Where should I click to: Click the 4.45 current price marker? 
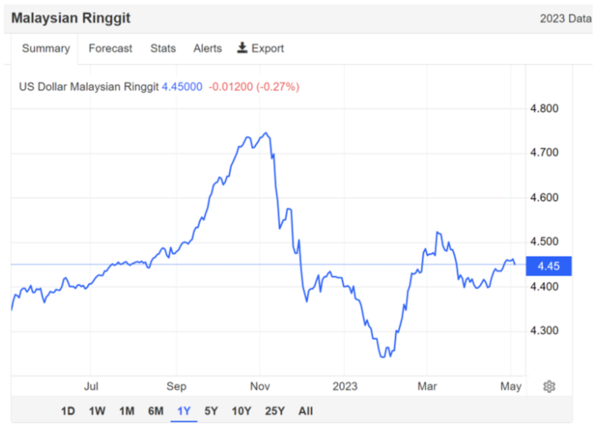coord(547,266)
